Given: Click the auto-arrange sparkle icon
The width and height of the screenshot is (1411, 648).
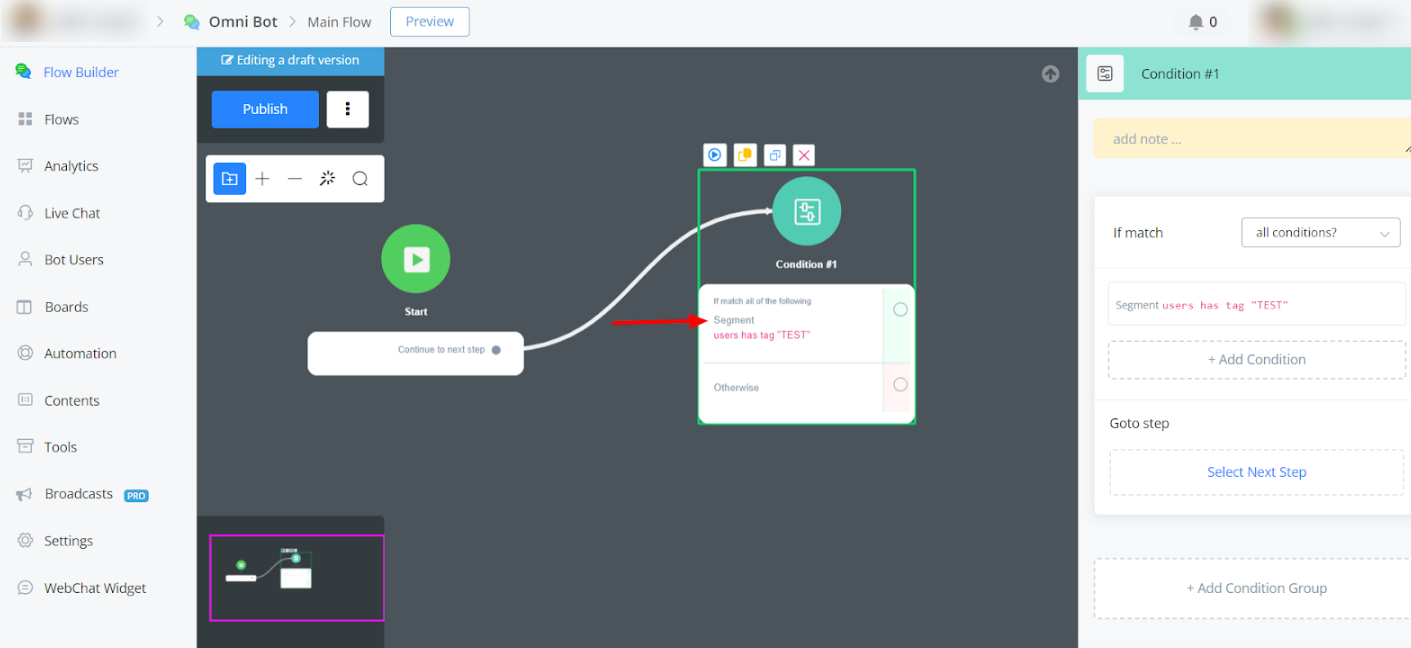Looking at the screenshot, I should [x=327, y=179].
